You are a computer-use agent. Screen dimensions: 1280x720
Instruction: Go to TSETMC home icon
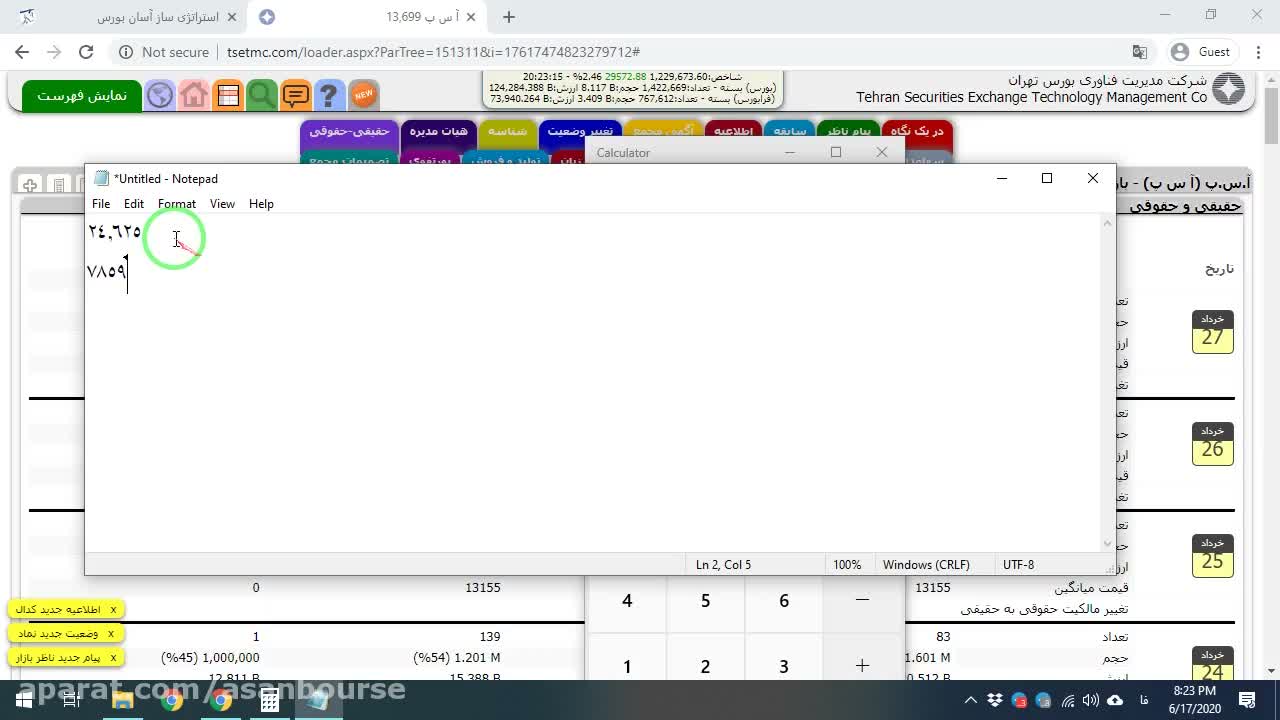tap(194, 95)
